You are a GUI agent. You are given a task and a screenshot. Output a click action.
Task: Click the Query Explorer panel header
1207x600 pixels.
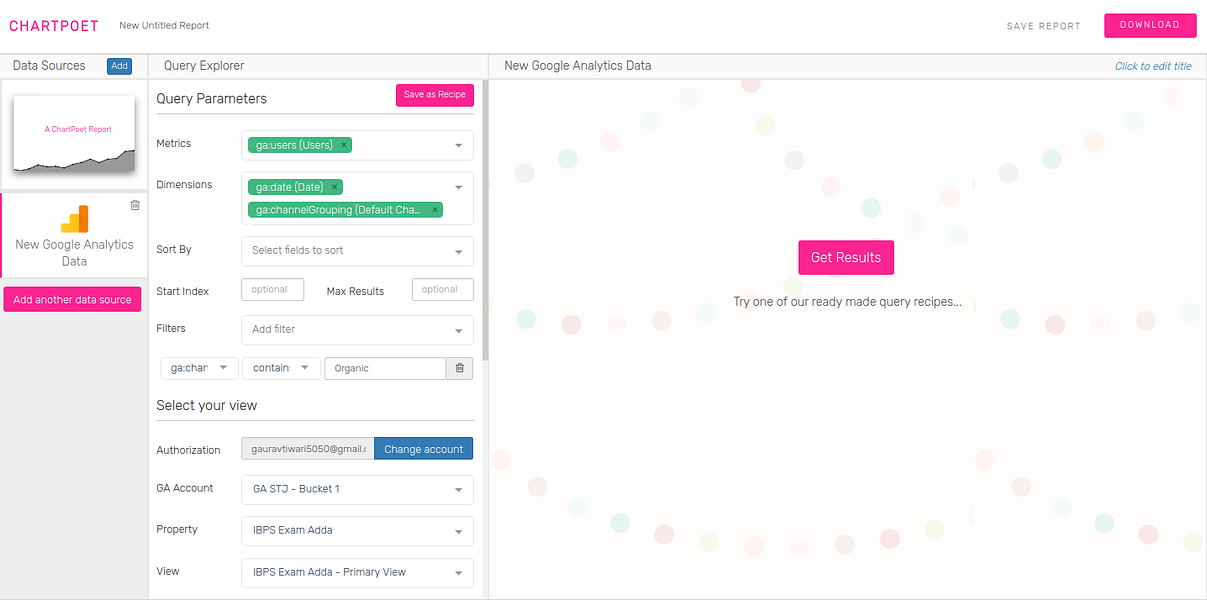point(204,66)
